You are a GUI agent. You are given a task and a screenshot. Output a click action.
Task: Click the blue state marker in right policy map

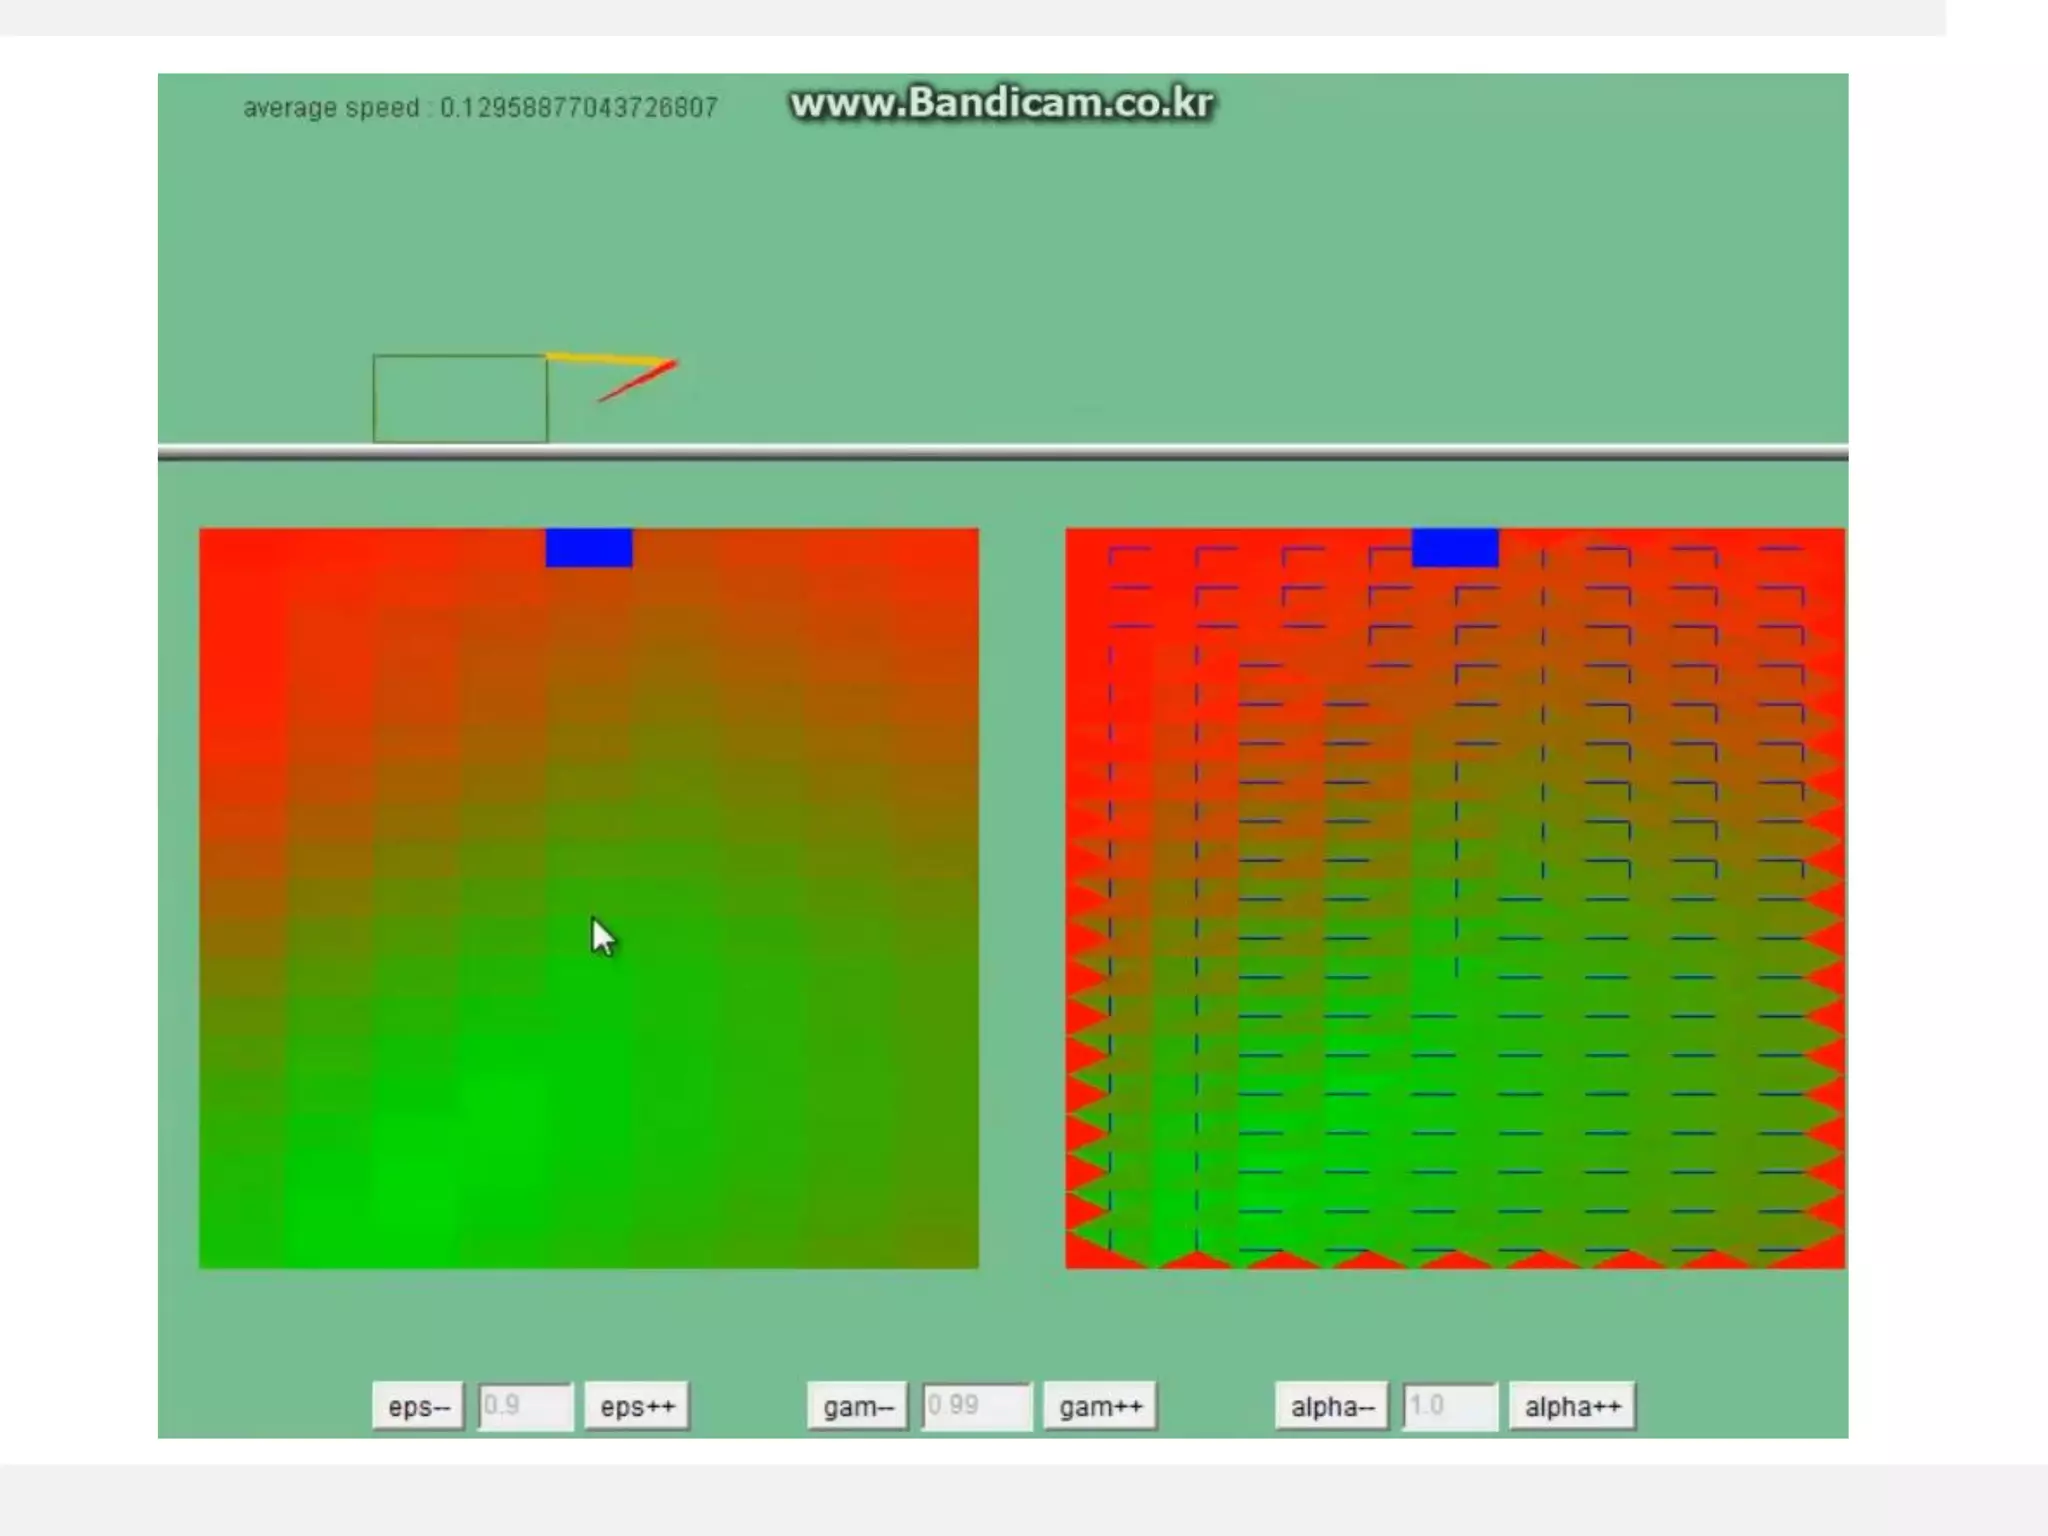point(1455,548)
